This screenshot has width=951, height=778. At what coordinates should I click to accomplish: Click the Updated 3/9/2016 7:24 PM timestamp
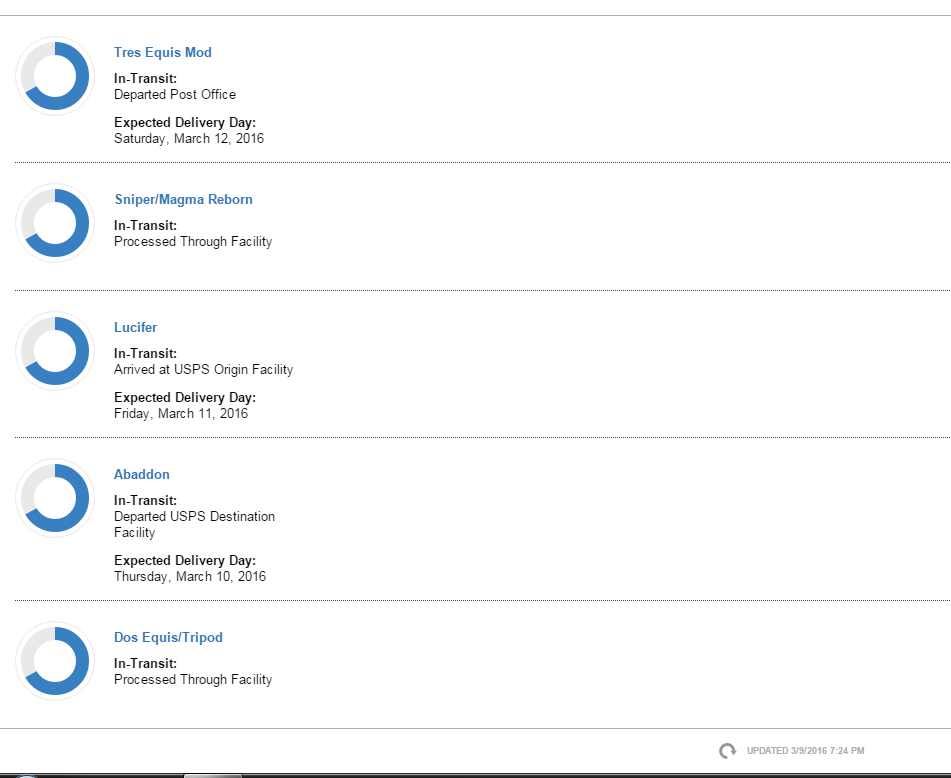(805, 751)
